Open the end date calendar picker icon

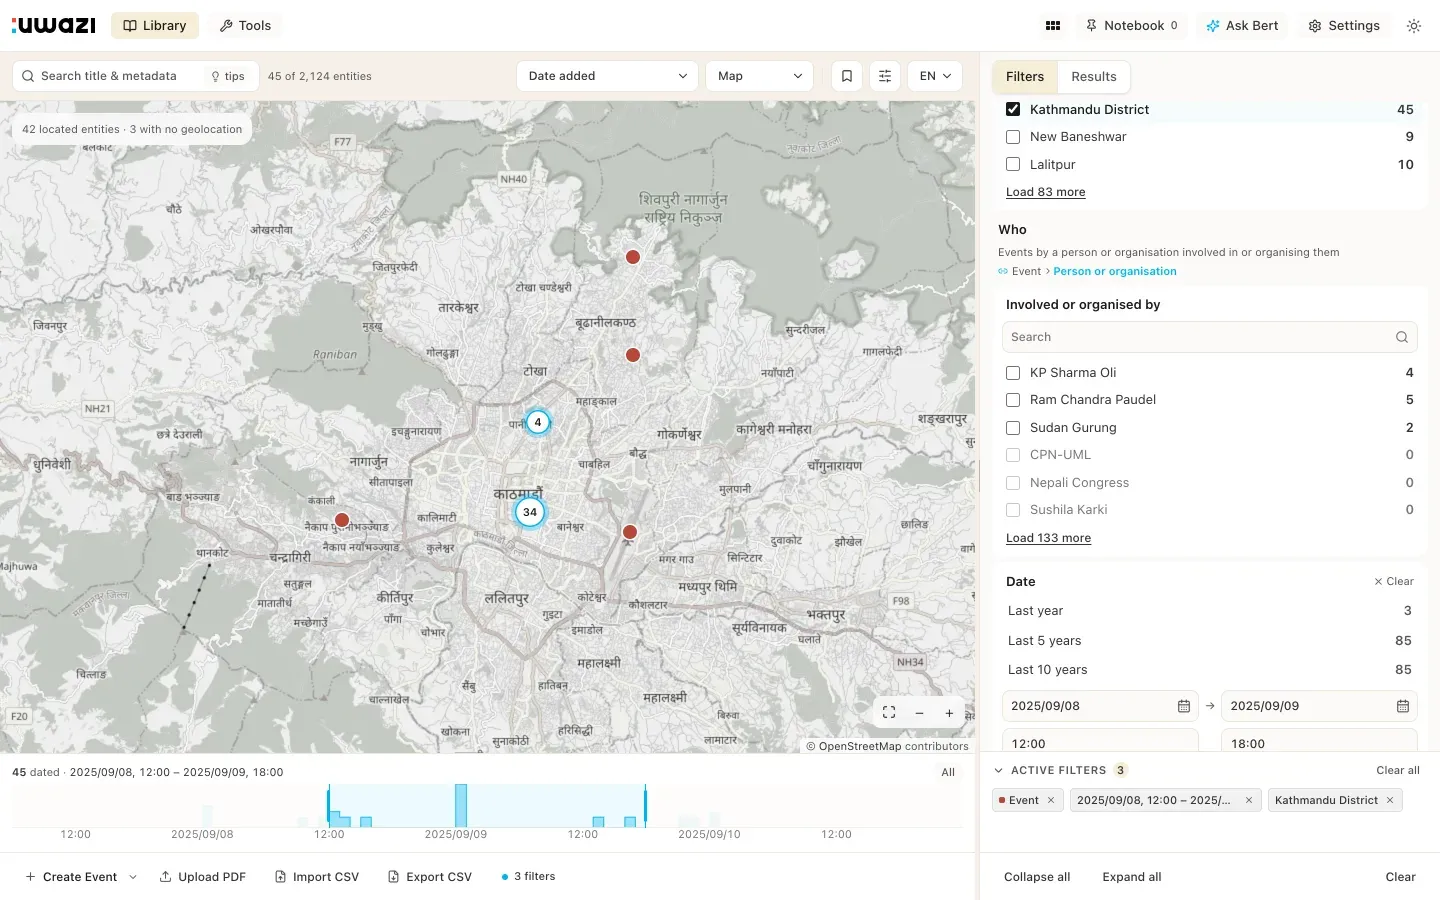pos(1403,706)
